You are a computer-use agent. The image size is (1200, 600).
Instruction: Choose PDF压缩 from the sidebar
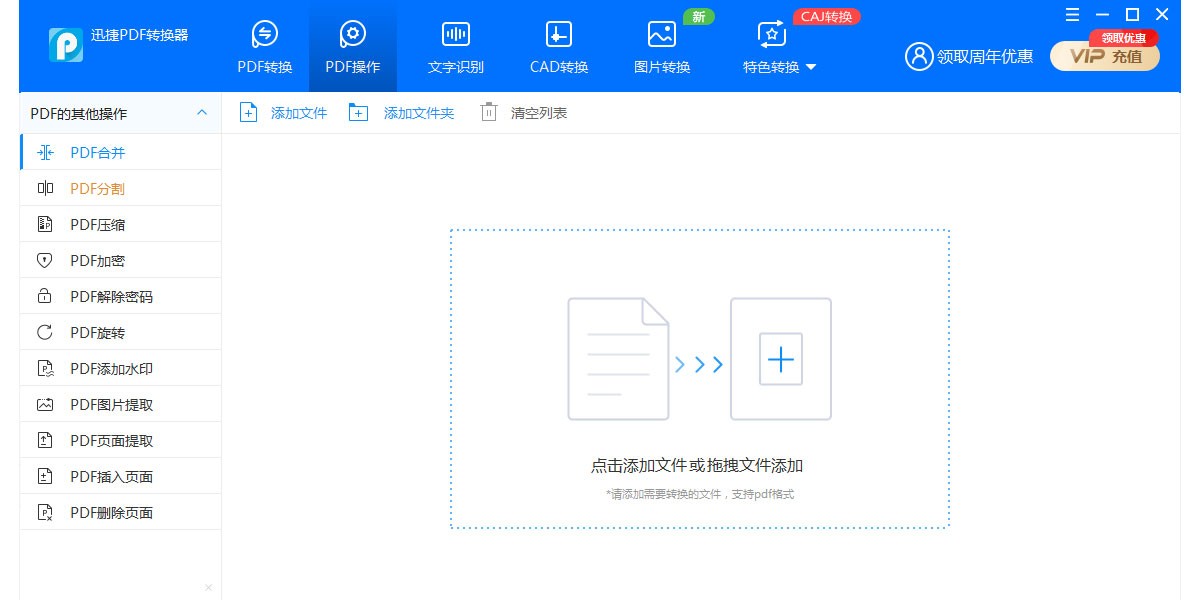97,224
